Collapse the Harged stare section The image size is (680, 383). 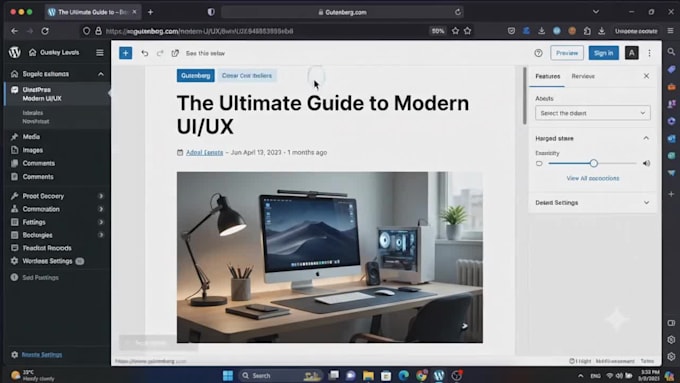tap(646, 138)
